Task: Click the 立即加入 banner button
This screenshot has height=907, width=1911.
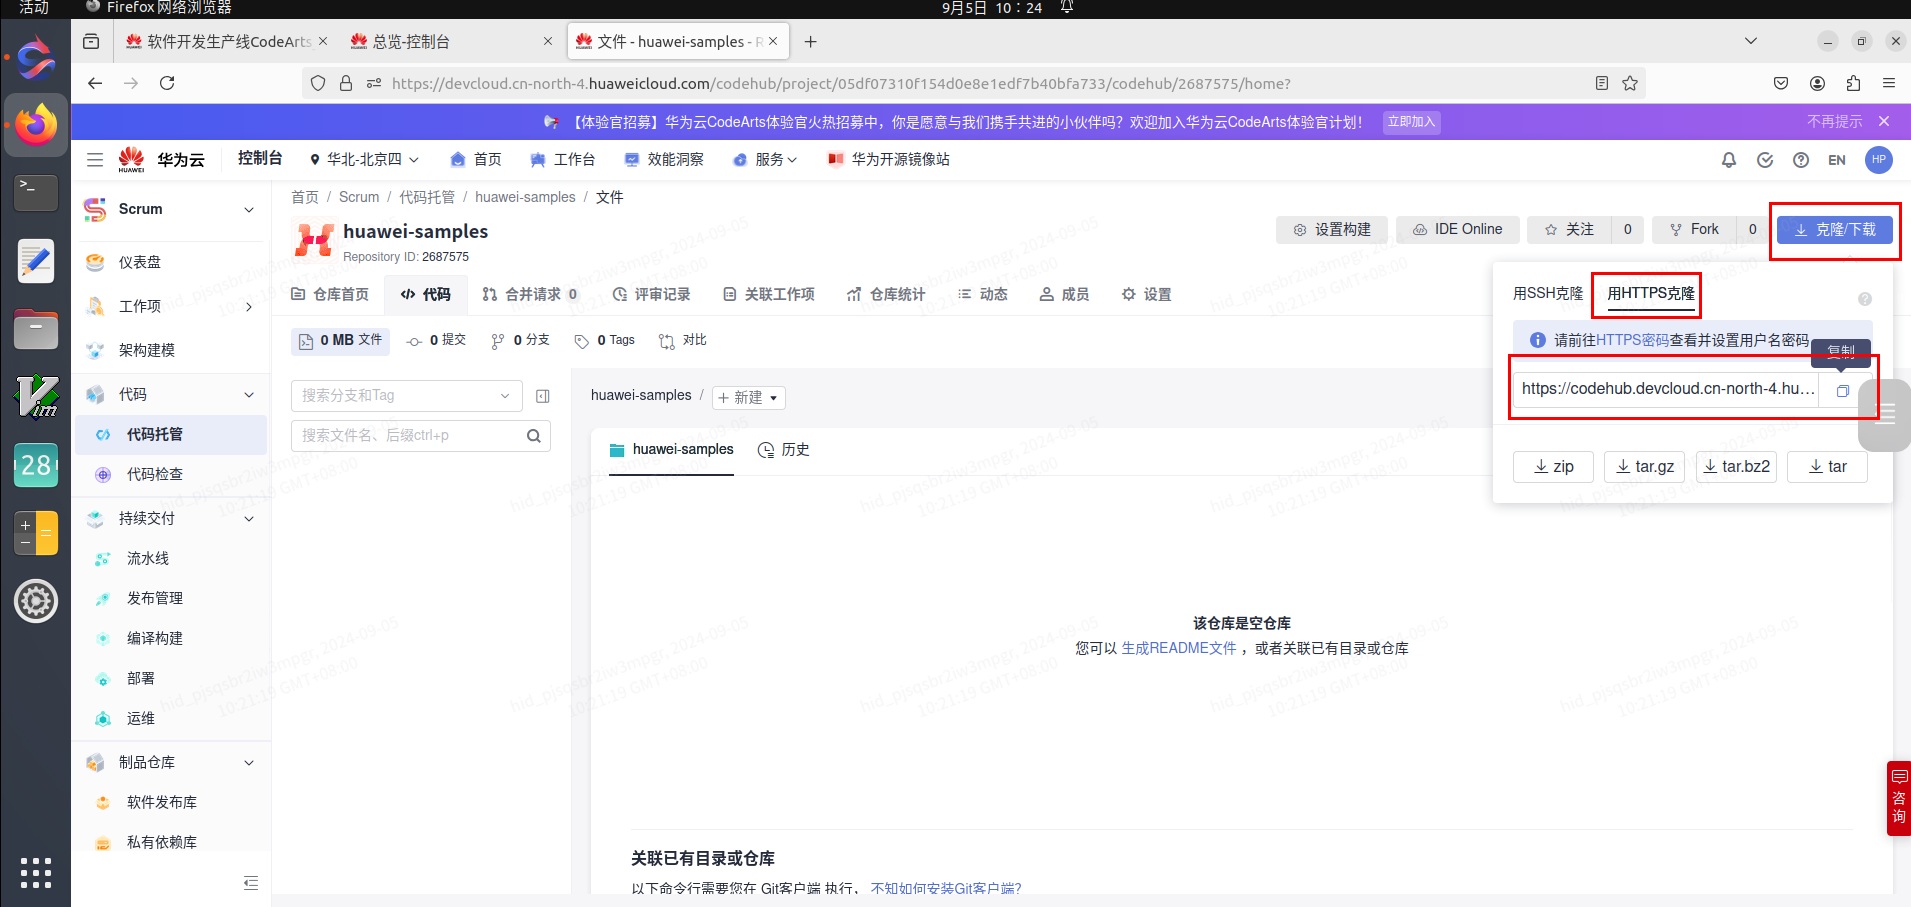Action: click(1411, 122)
